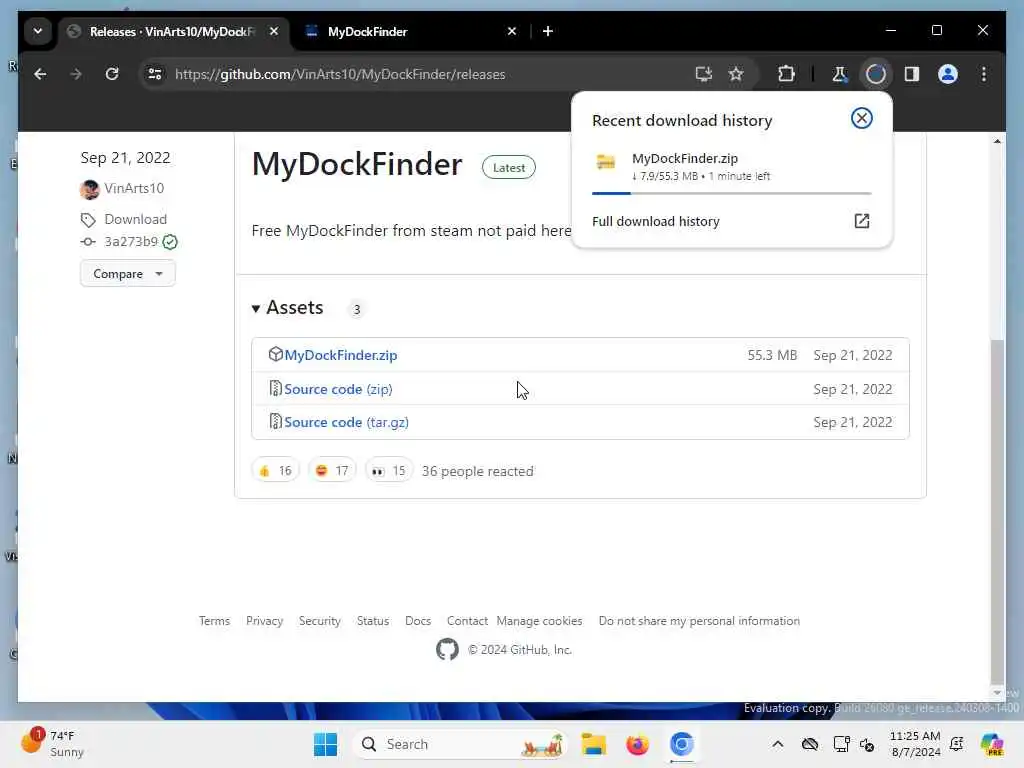Download Source code (tar.gz)
Viewport: 1024px width, 768px height.
[x=346, y=423]
